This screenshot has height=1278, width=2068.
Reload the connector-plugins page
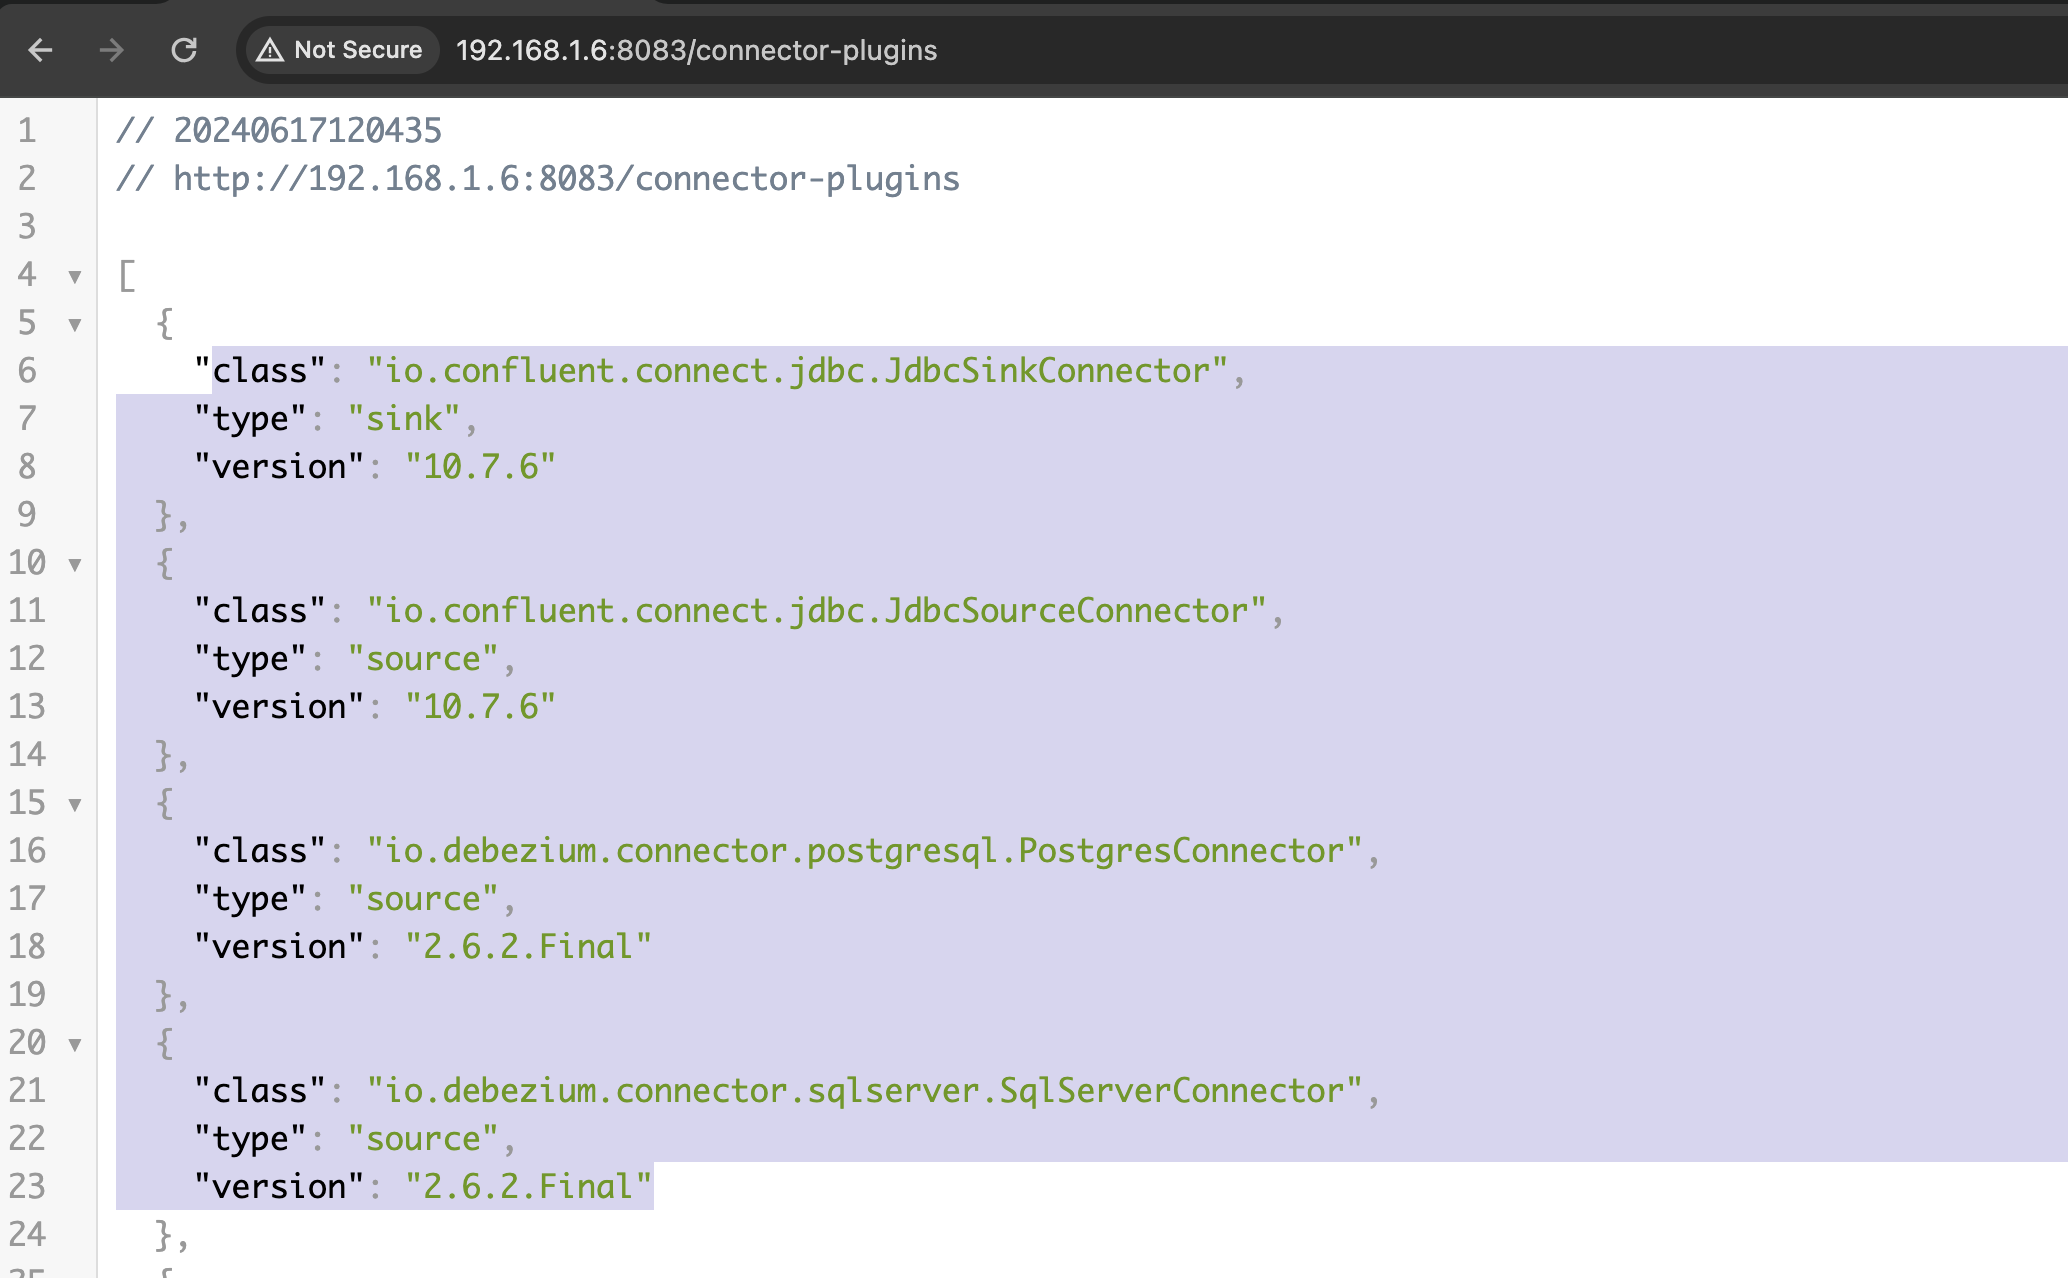[x=184, y=50]
